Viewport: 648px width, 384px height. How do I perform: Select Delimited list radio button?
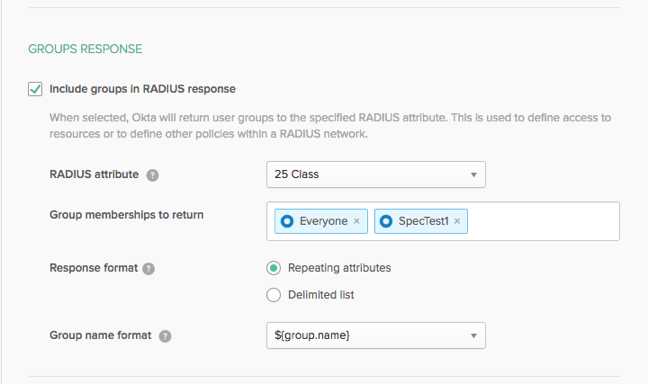(274, 295)
